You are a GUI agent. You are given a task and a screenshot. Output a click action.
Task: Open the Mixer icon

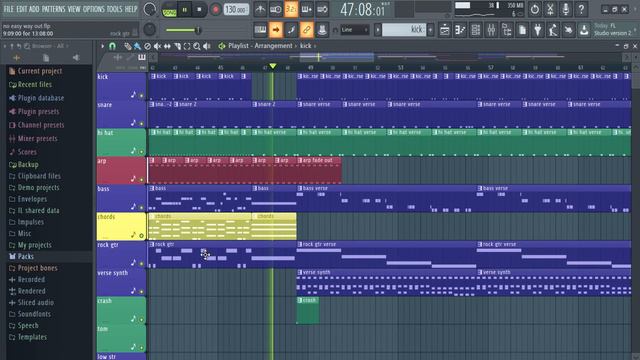(x=491, y=30)
